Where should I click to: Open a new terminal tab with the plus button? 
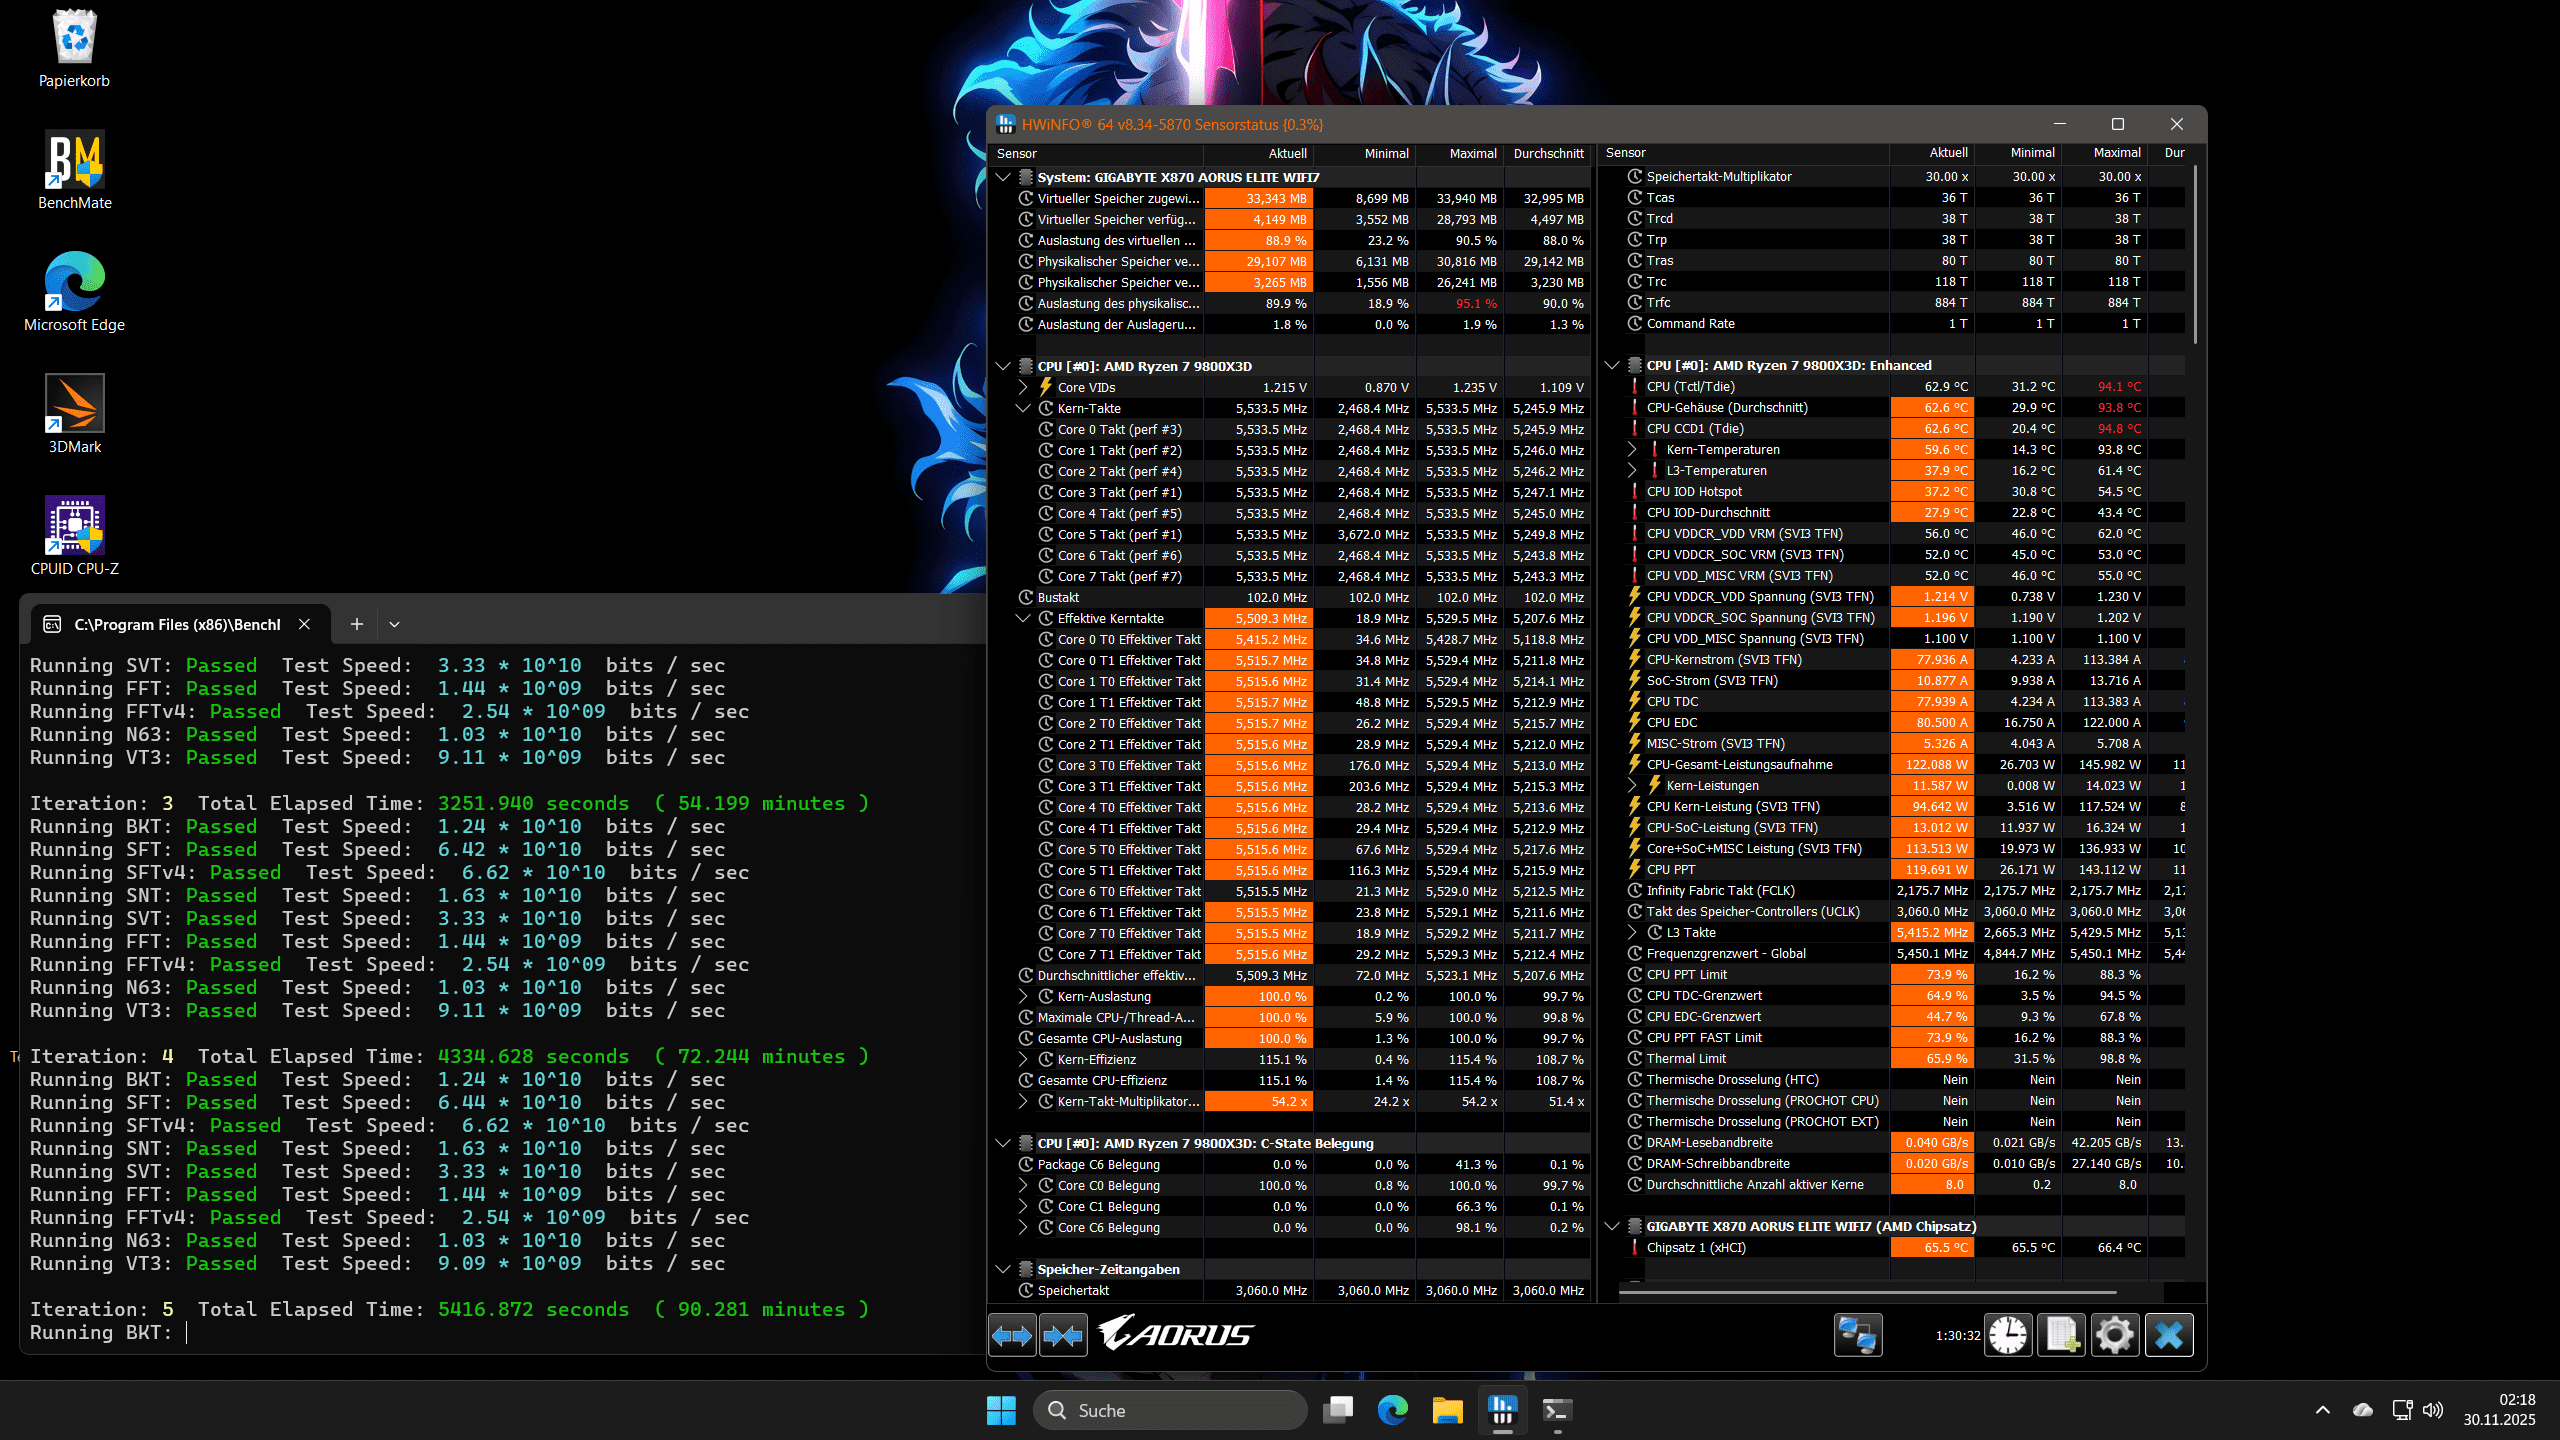(355, 623)
